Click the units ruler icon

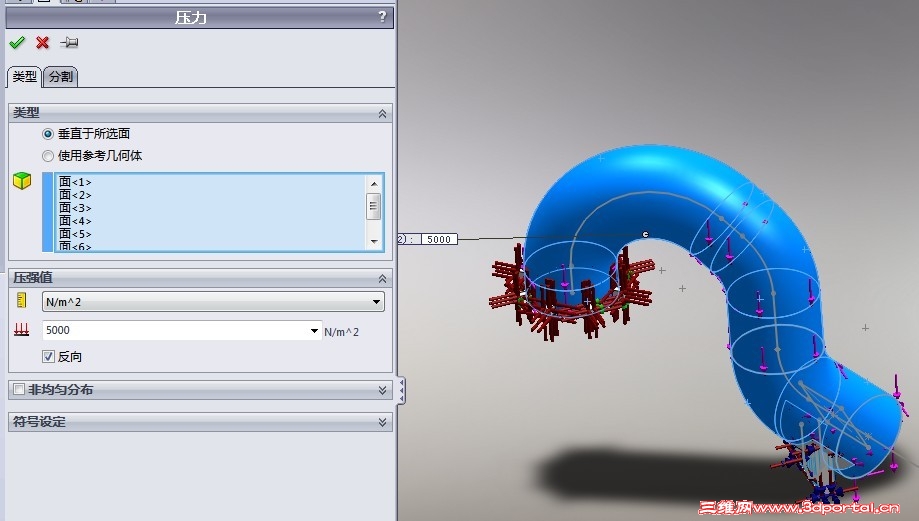tap(22, 300)
